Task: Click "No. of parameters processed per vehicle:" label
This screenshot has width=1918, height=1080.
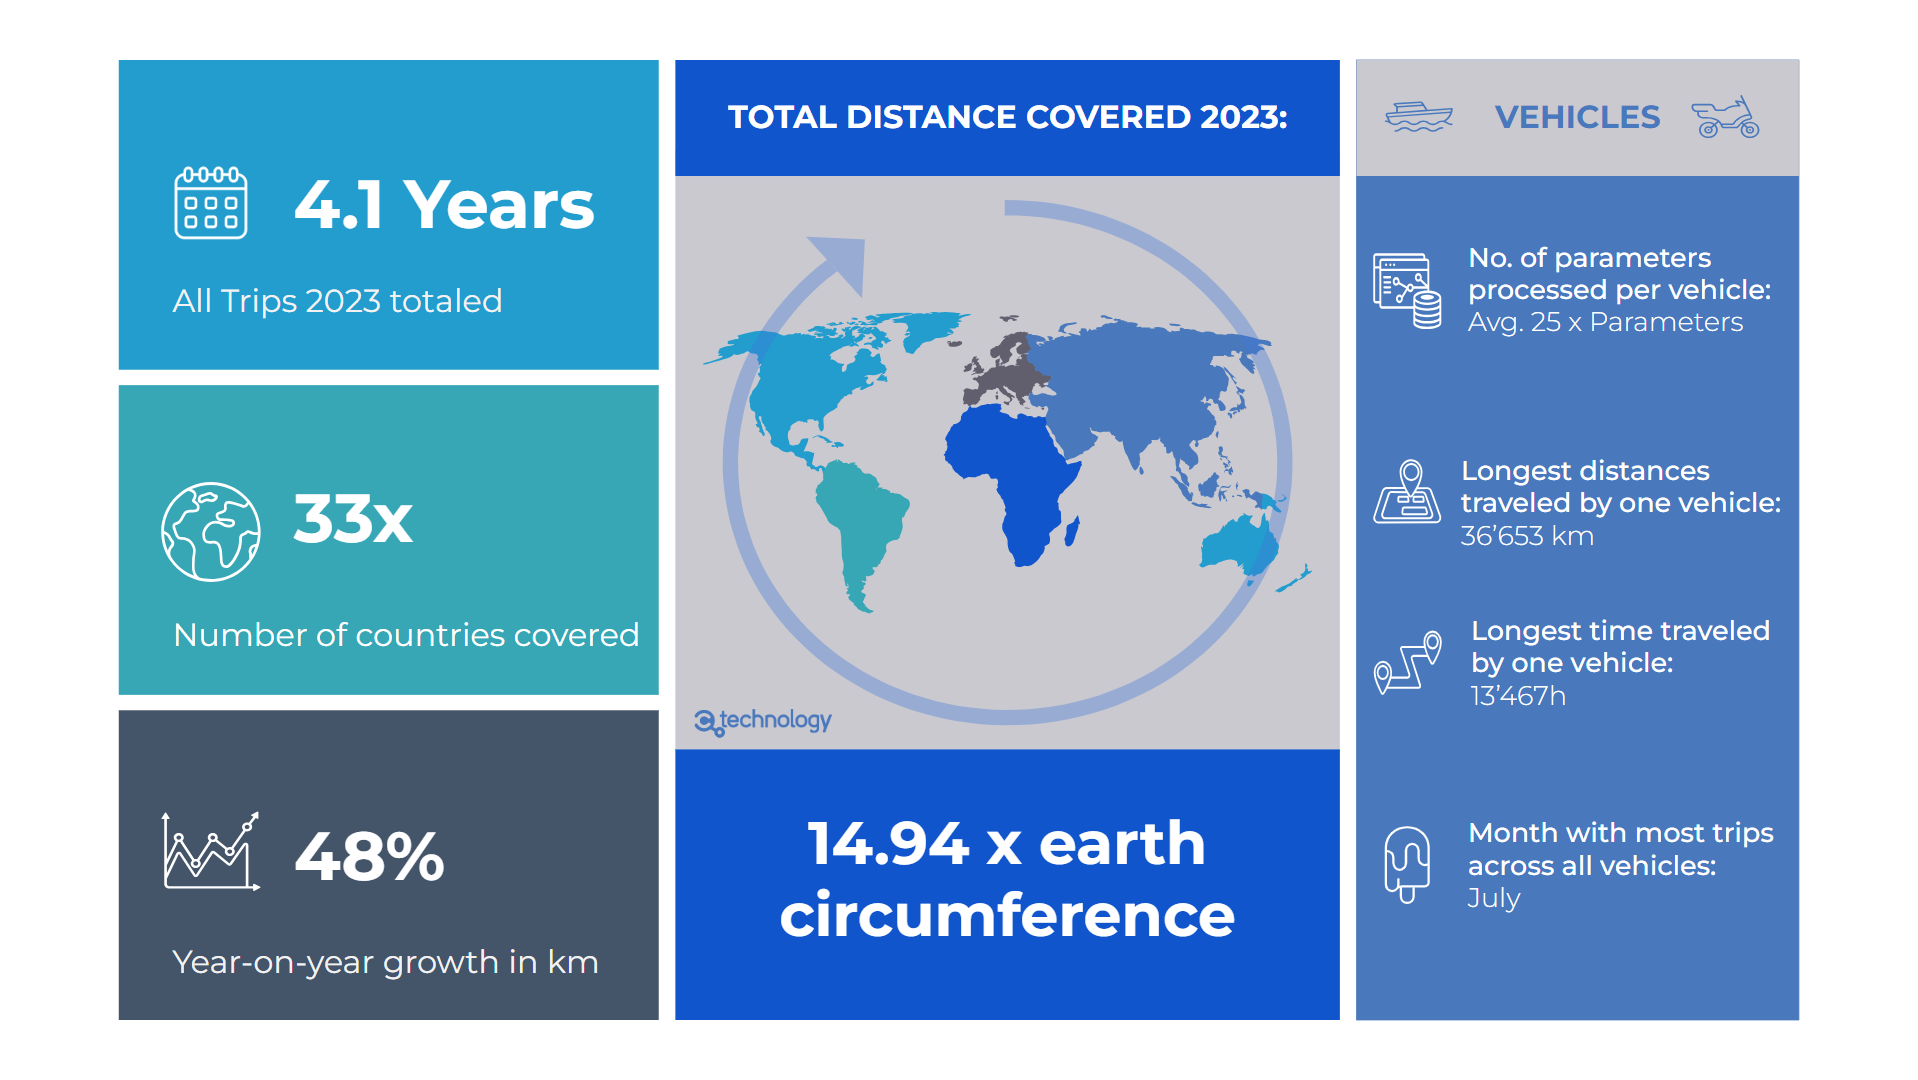Action: (1619, 274)
